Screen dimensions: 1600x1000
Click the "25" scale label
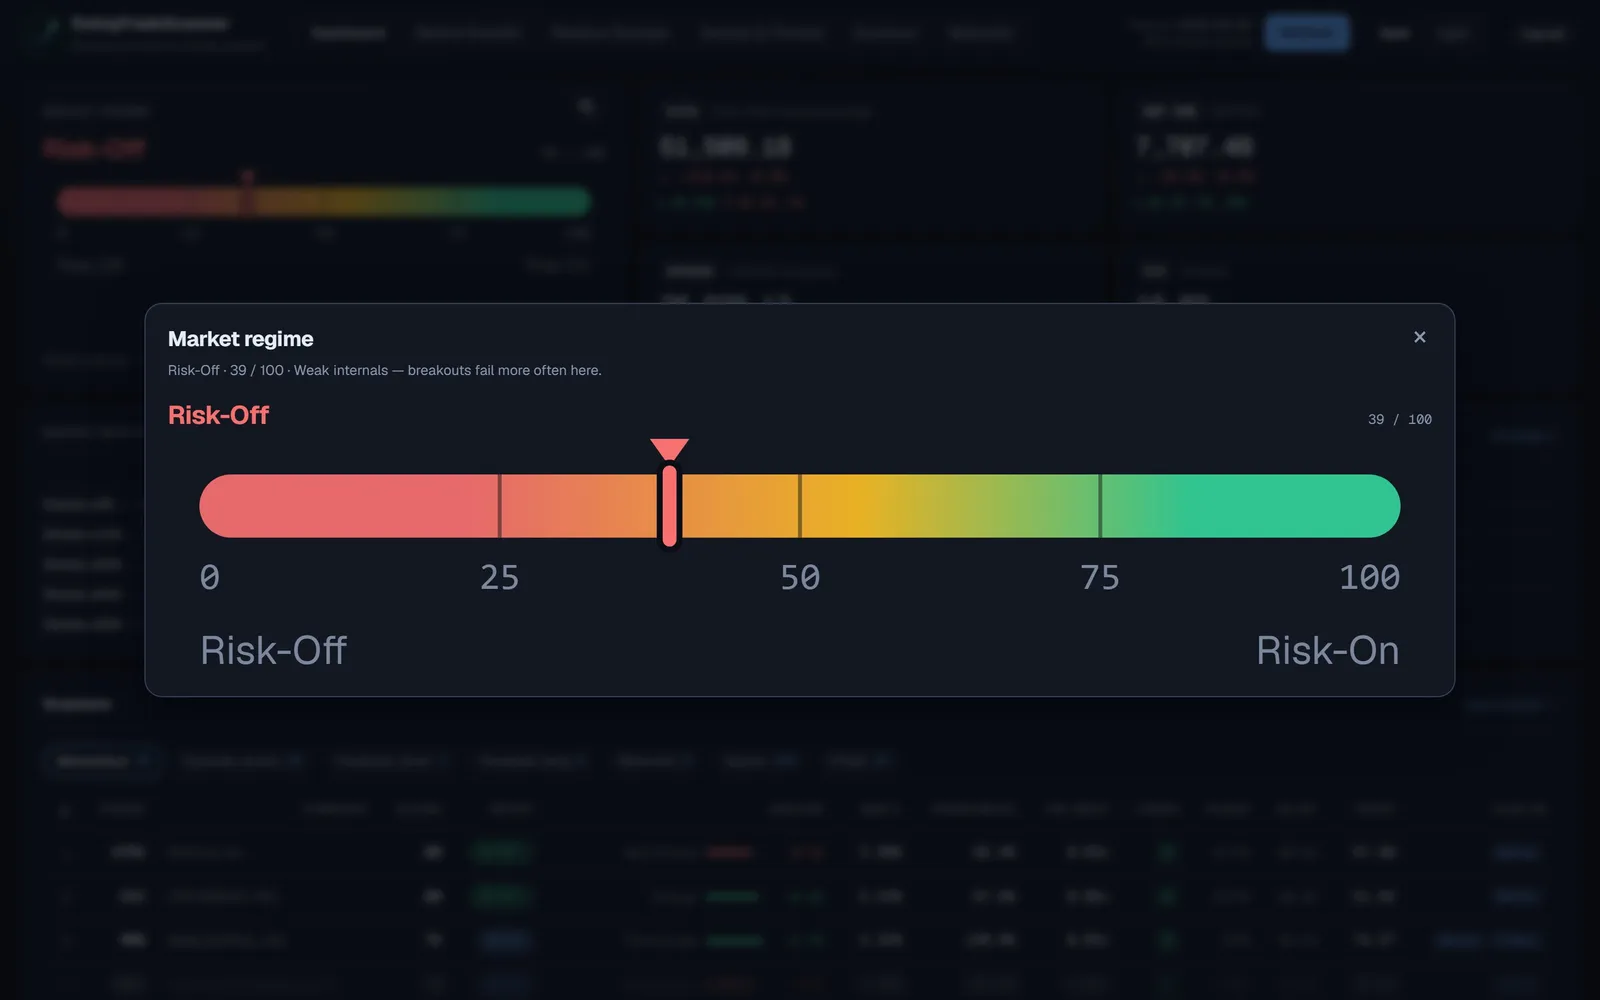499,577
